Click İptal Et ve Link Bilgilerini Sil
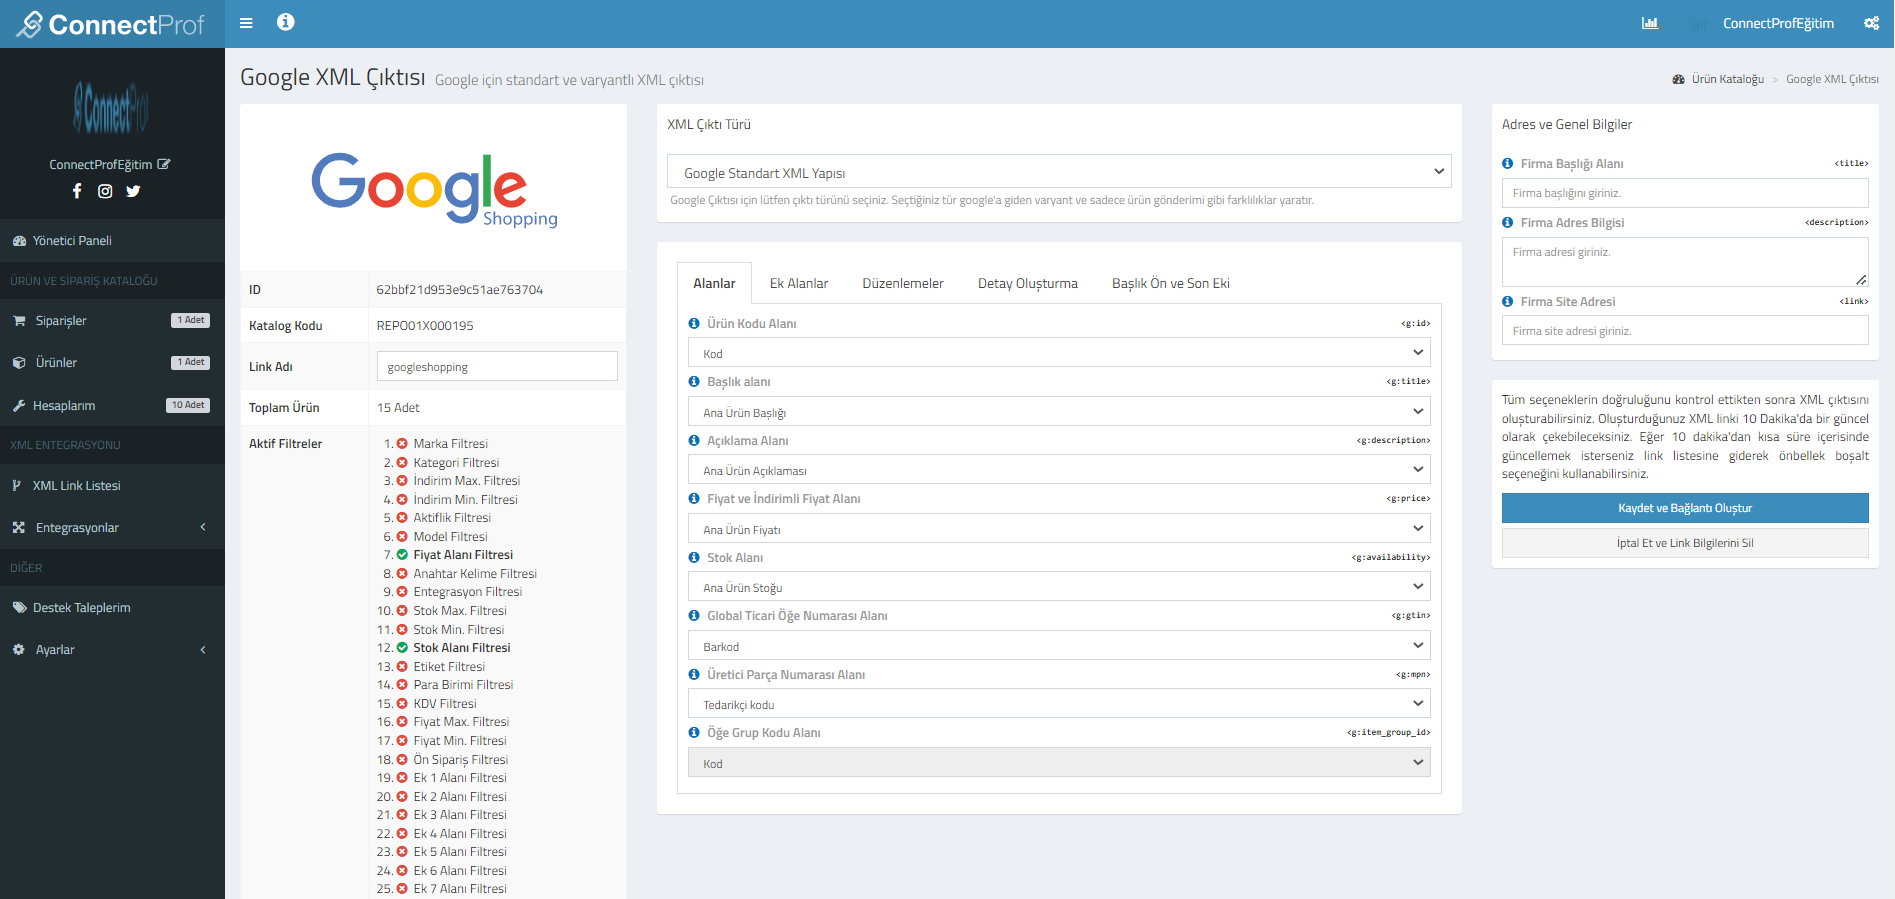The height and width of the screenshot is (899, 1895). (x=1685, y=543)
